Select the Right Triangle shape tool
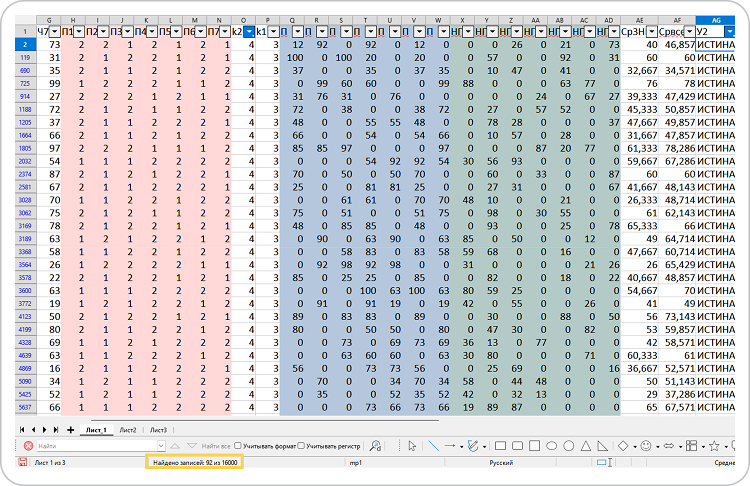The height and width of the screenshot is (486, 750). [603, 446]
